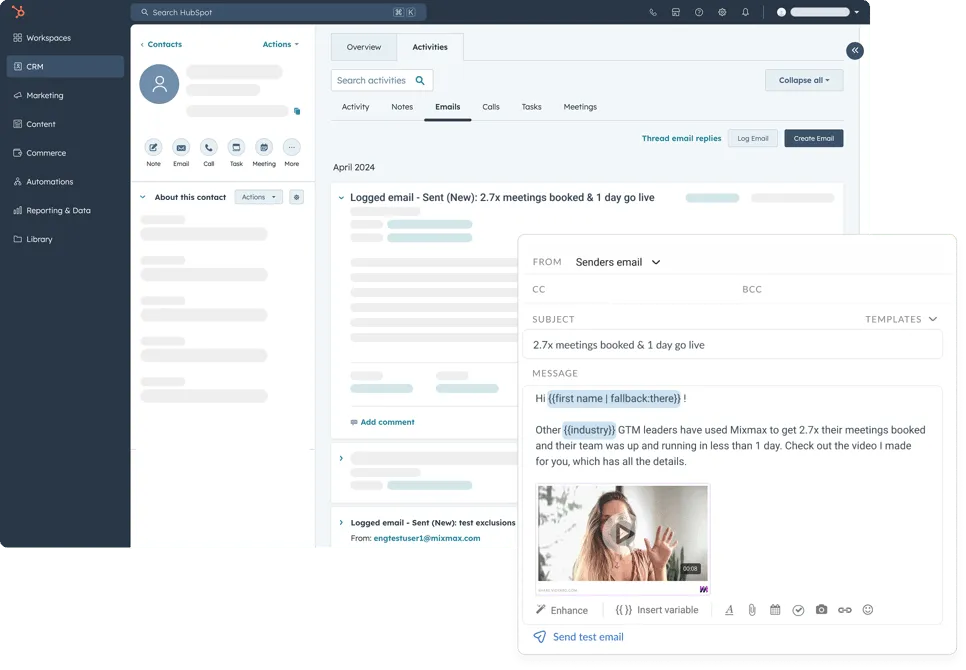Click the Log Email button

753,138
